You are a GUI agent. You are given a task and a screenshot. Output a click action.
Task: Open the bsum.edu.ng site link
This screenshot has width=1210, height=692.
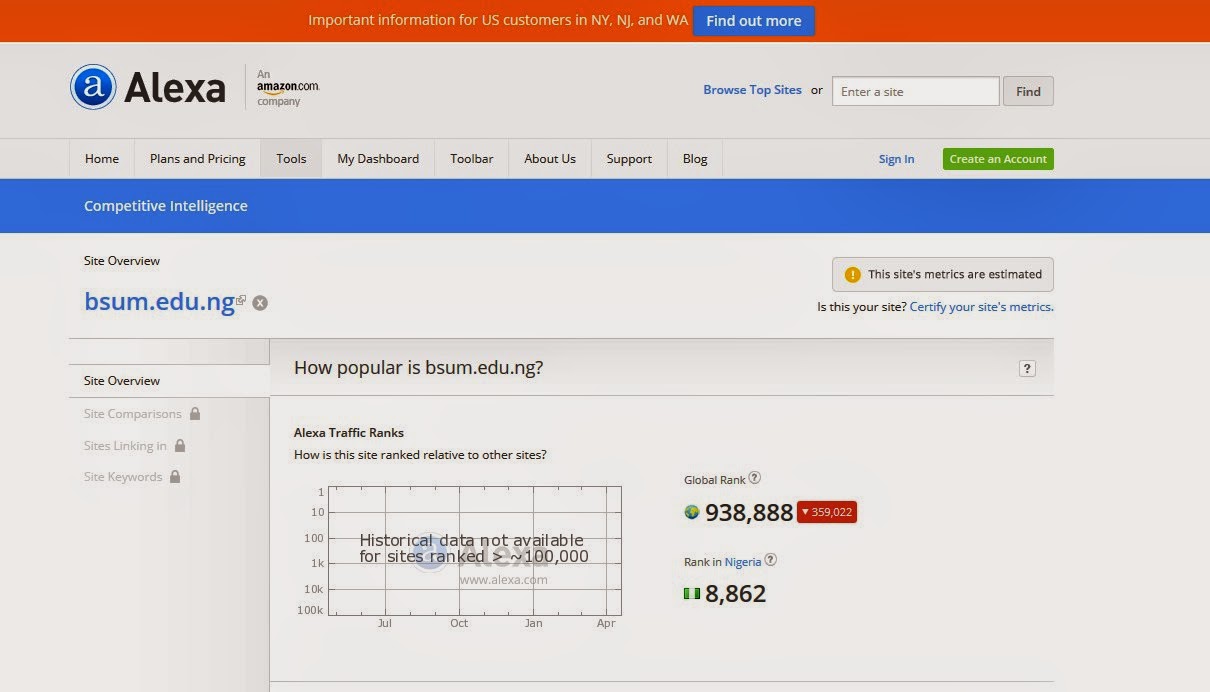(x=159, y=301)
